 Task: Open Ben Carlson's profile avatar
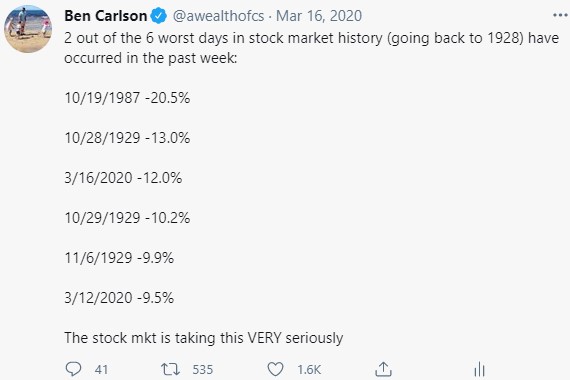click(x=28, y=29)
